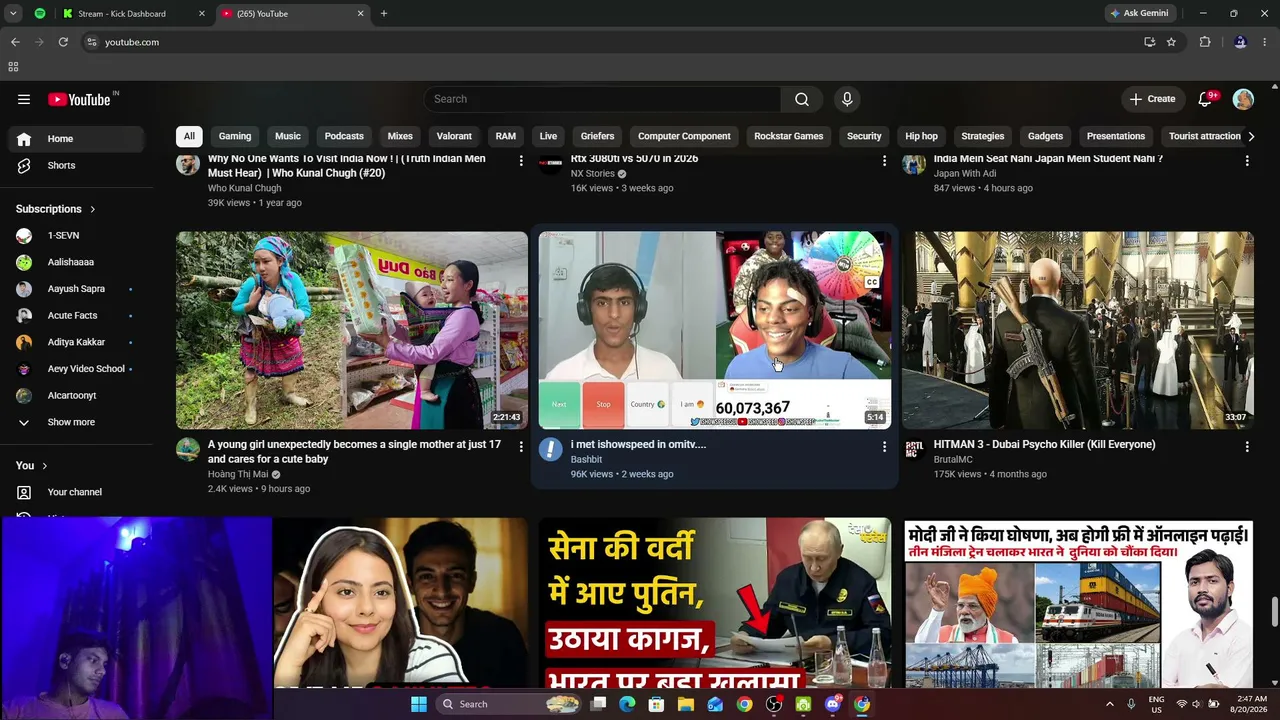Open the install app icon in address bar
Screen dimensions: 1280x720
[x=1149, y=42]
